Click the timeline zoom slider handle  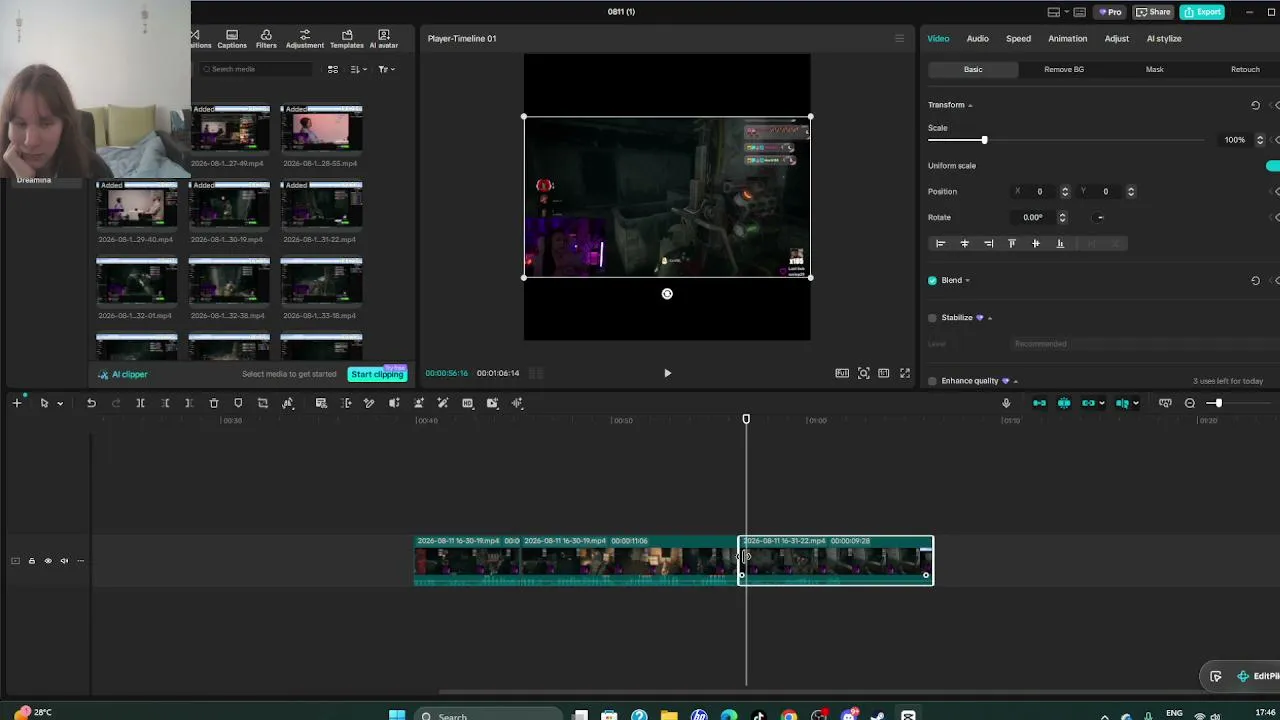(x=1217, y=403)
